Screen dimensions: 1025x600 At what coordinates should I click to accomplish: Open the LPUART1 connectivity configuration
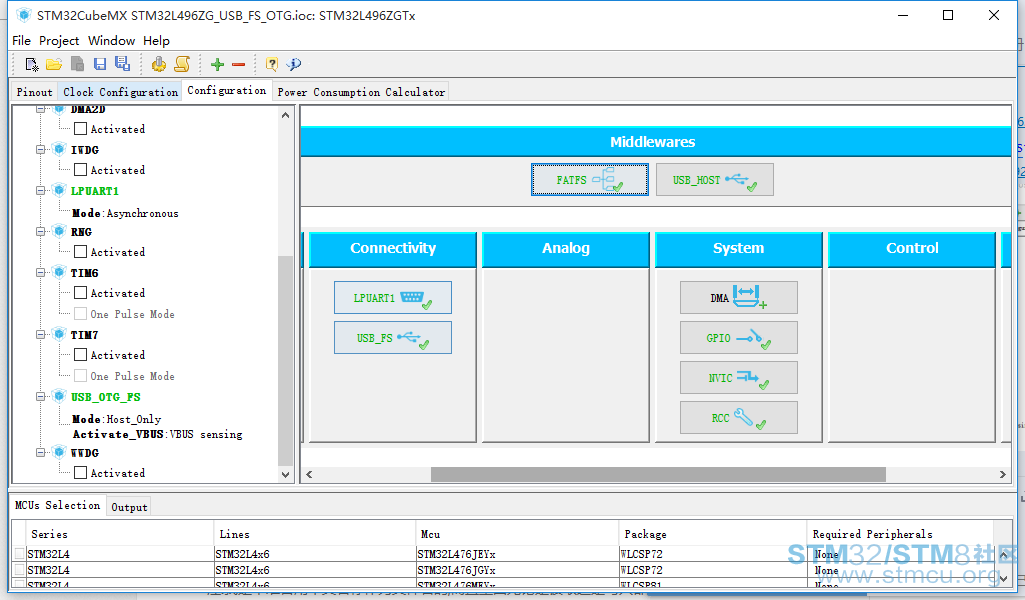(393, 298)
